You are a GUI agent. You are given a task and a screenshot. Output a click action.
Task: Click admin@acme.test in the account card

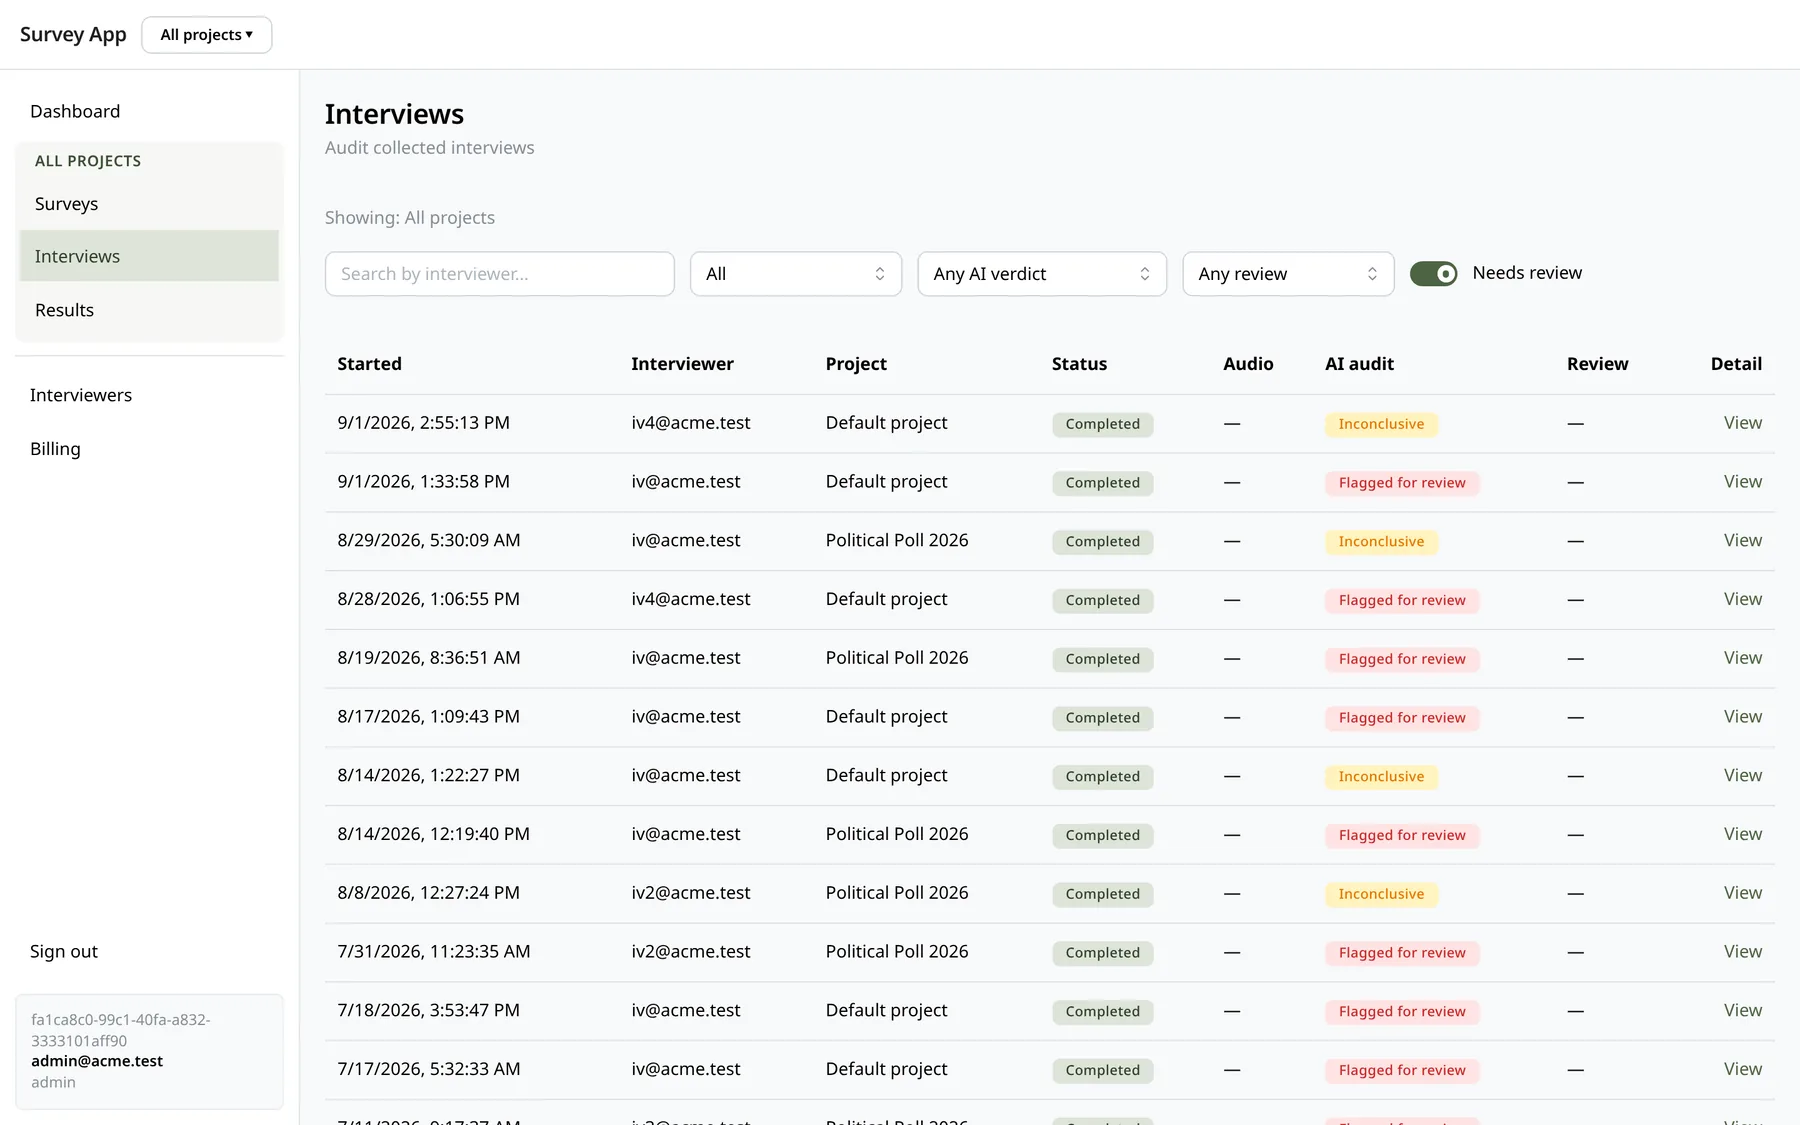point(97,1061)
